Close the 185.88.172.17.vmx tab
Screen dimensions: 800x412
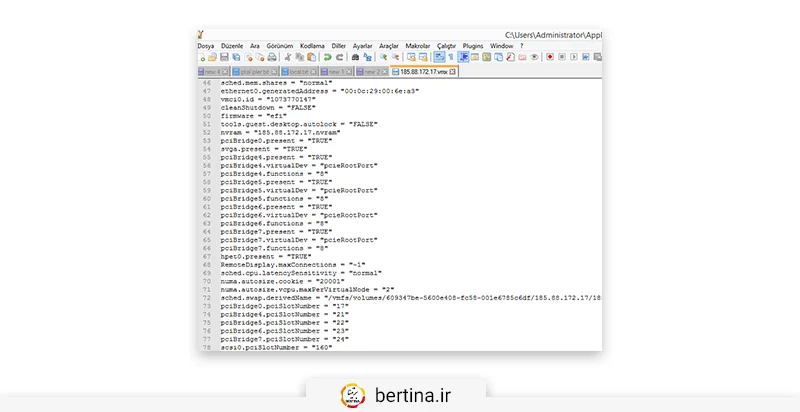452,72
